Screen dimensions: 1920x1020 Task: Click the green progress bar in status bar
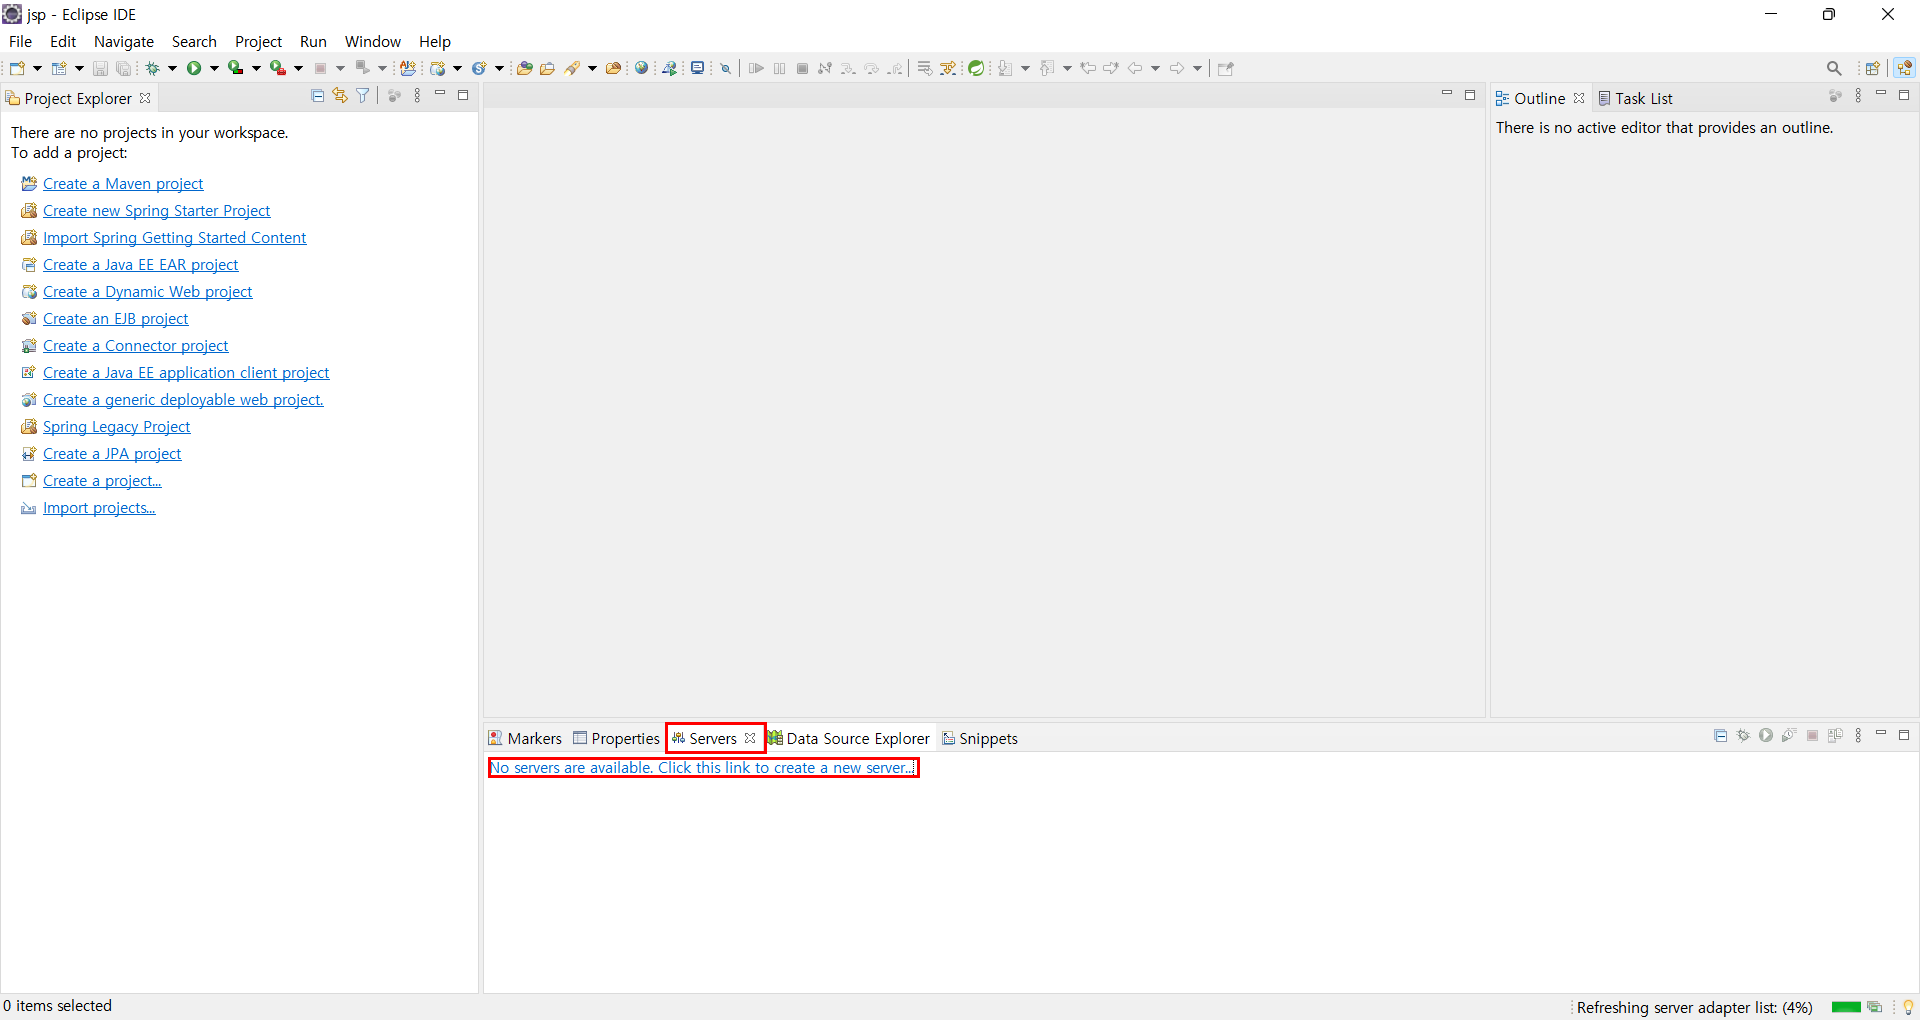click(x=1846, y=1007)
